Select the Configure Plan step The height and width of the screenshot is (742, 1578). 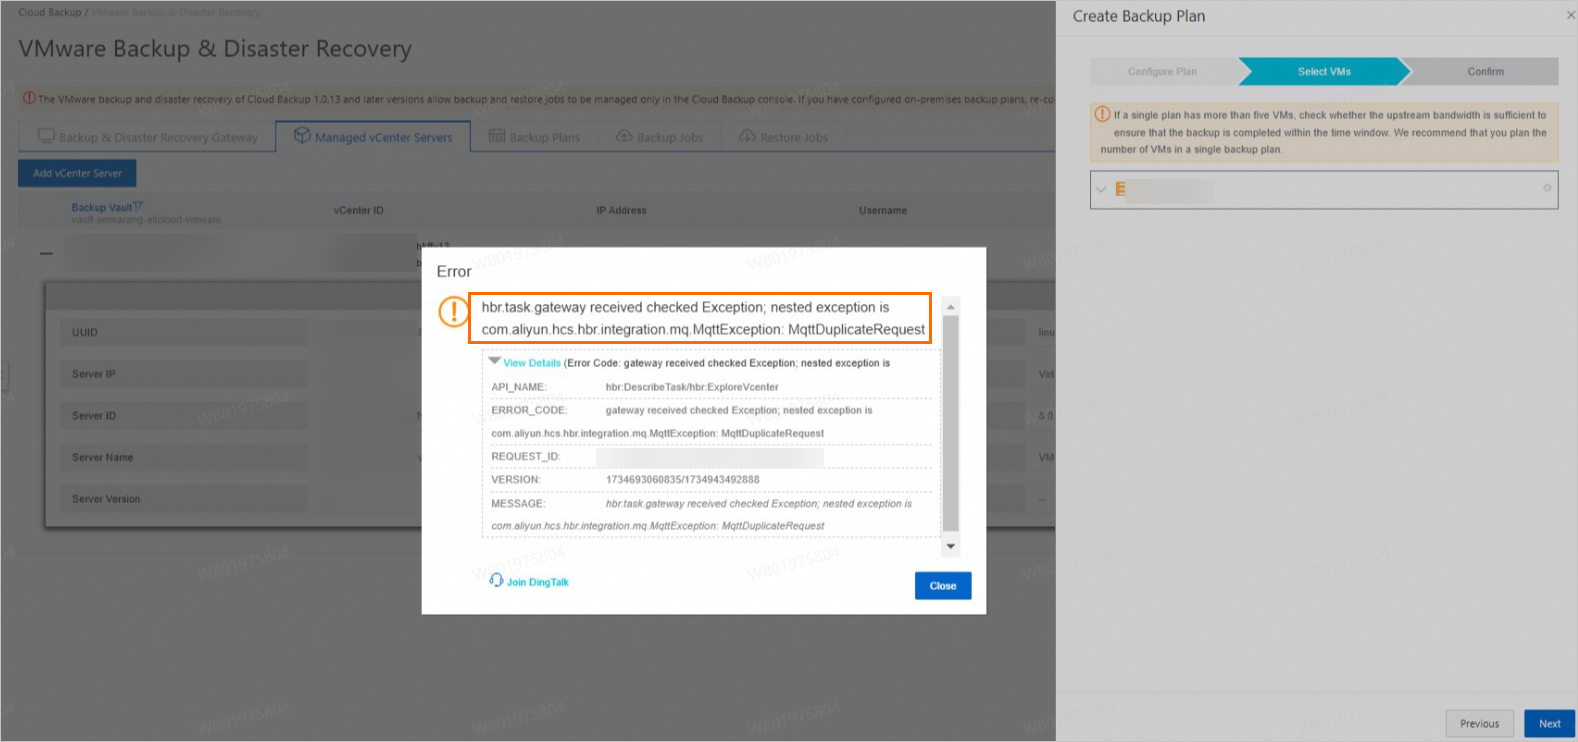click(x=1162, y=72)
